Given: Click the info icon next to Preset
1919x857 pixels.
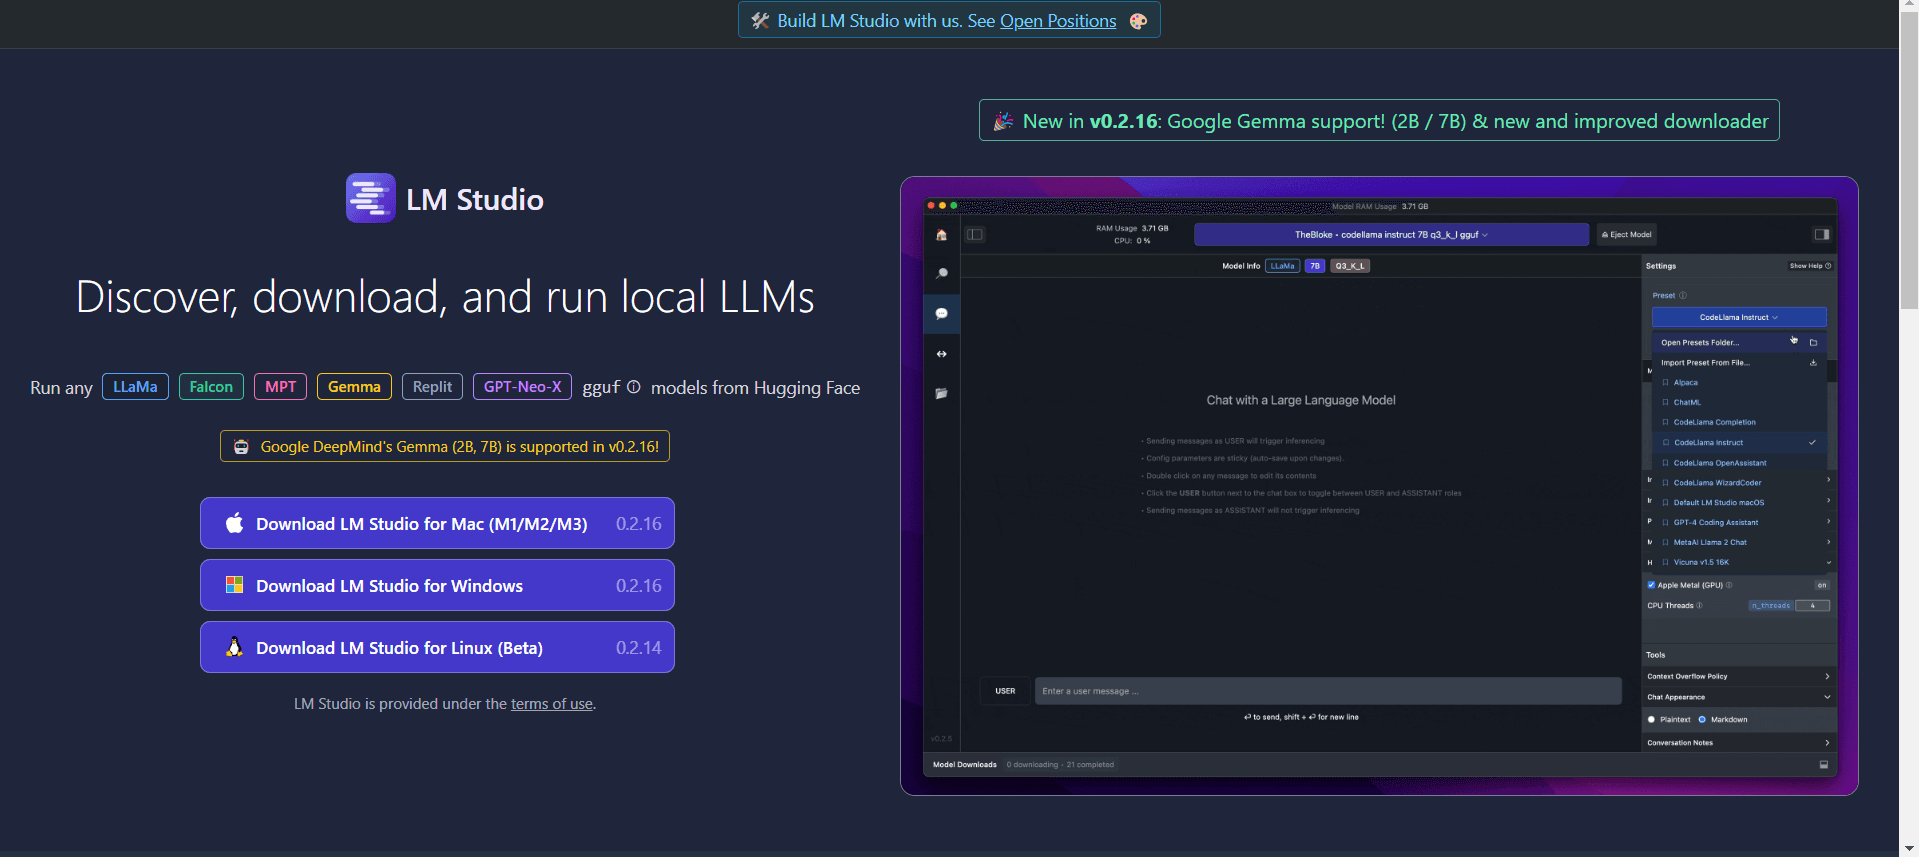Looking at the screenshot, I should coord(1683,295).
